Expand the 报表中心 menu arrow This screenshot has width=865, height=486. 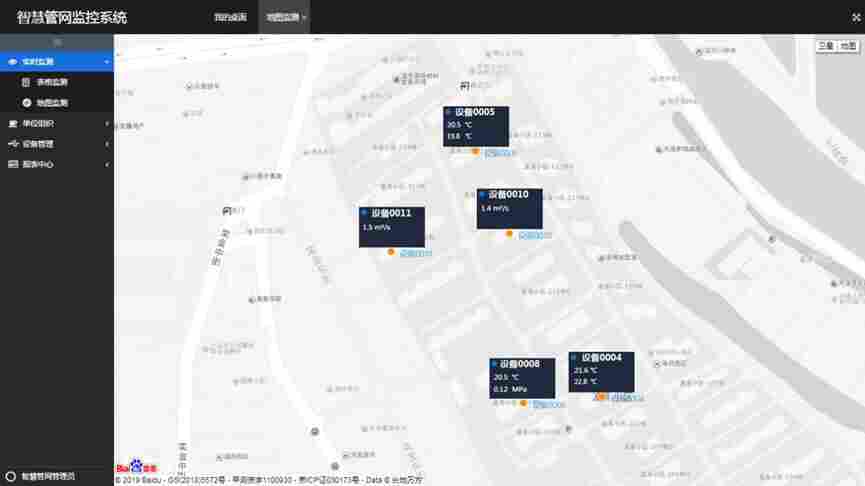[107, 163]
